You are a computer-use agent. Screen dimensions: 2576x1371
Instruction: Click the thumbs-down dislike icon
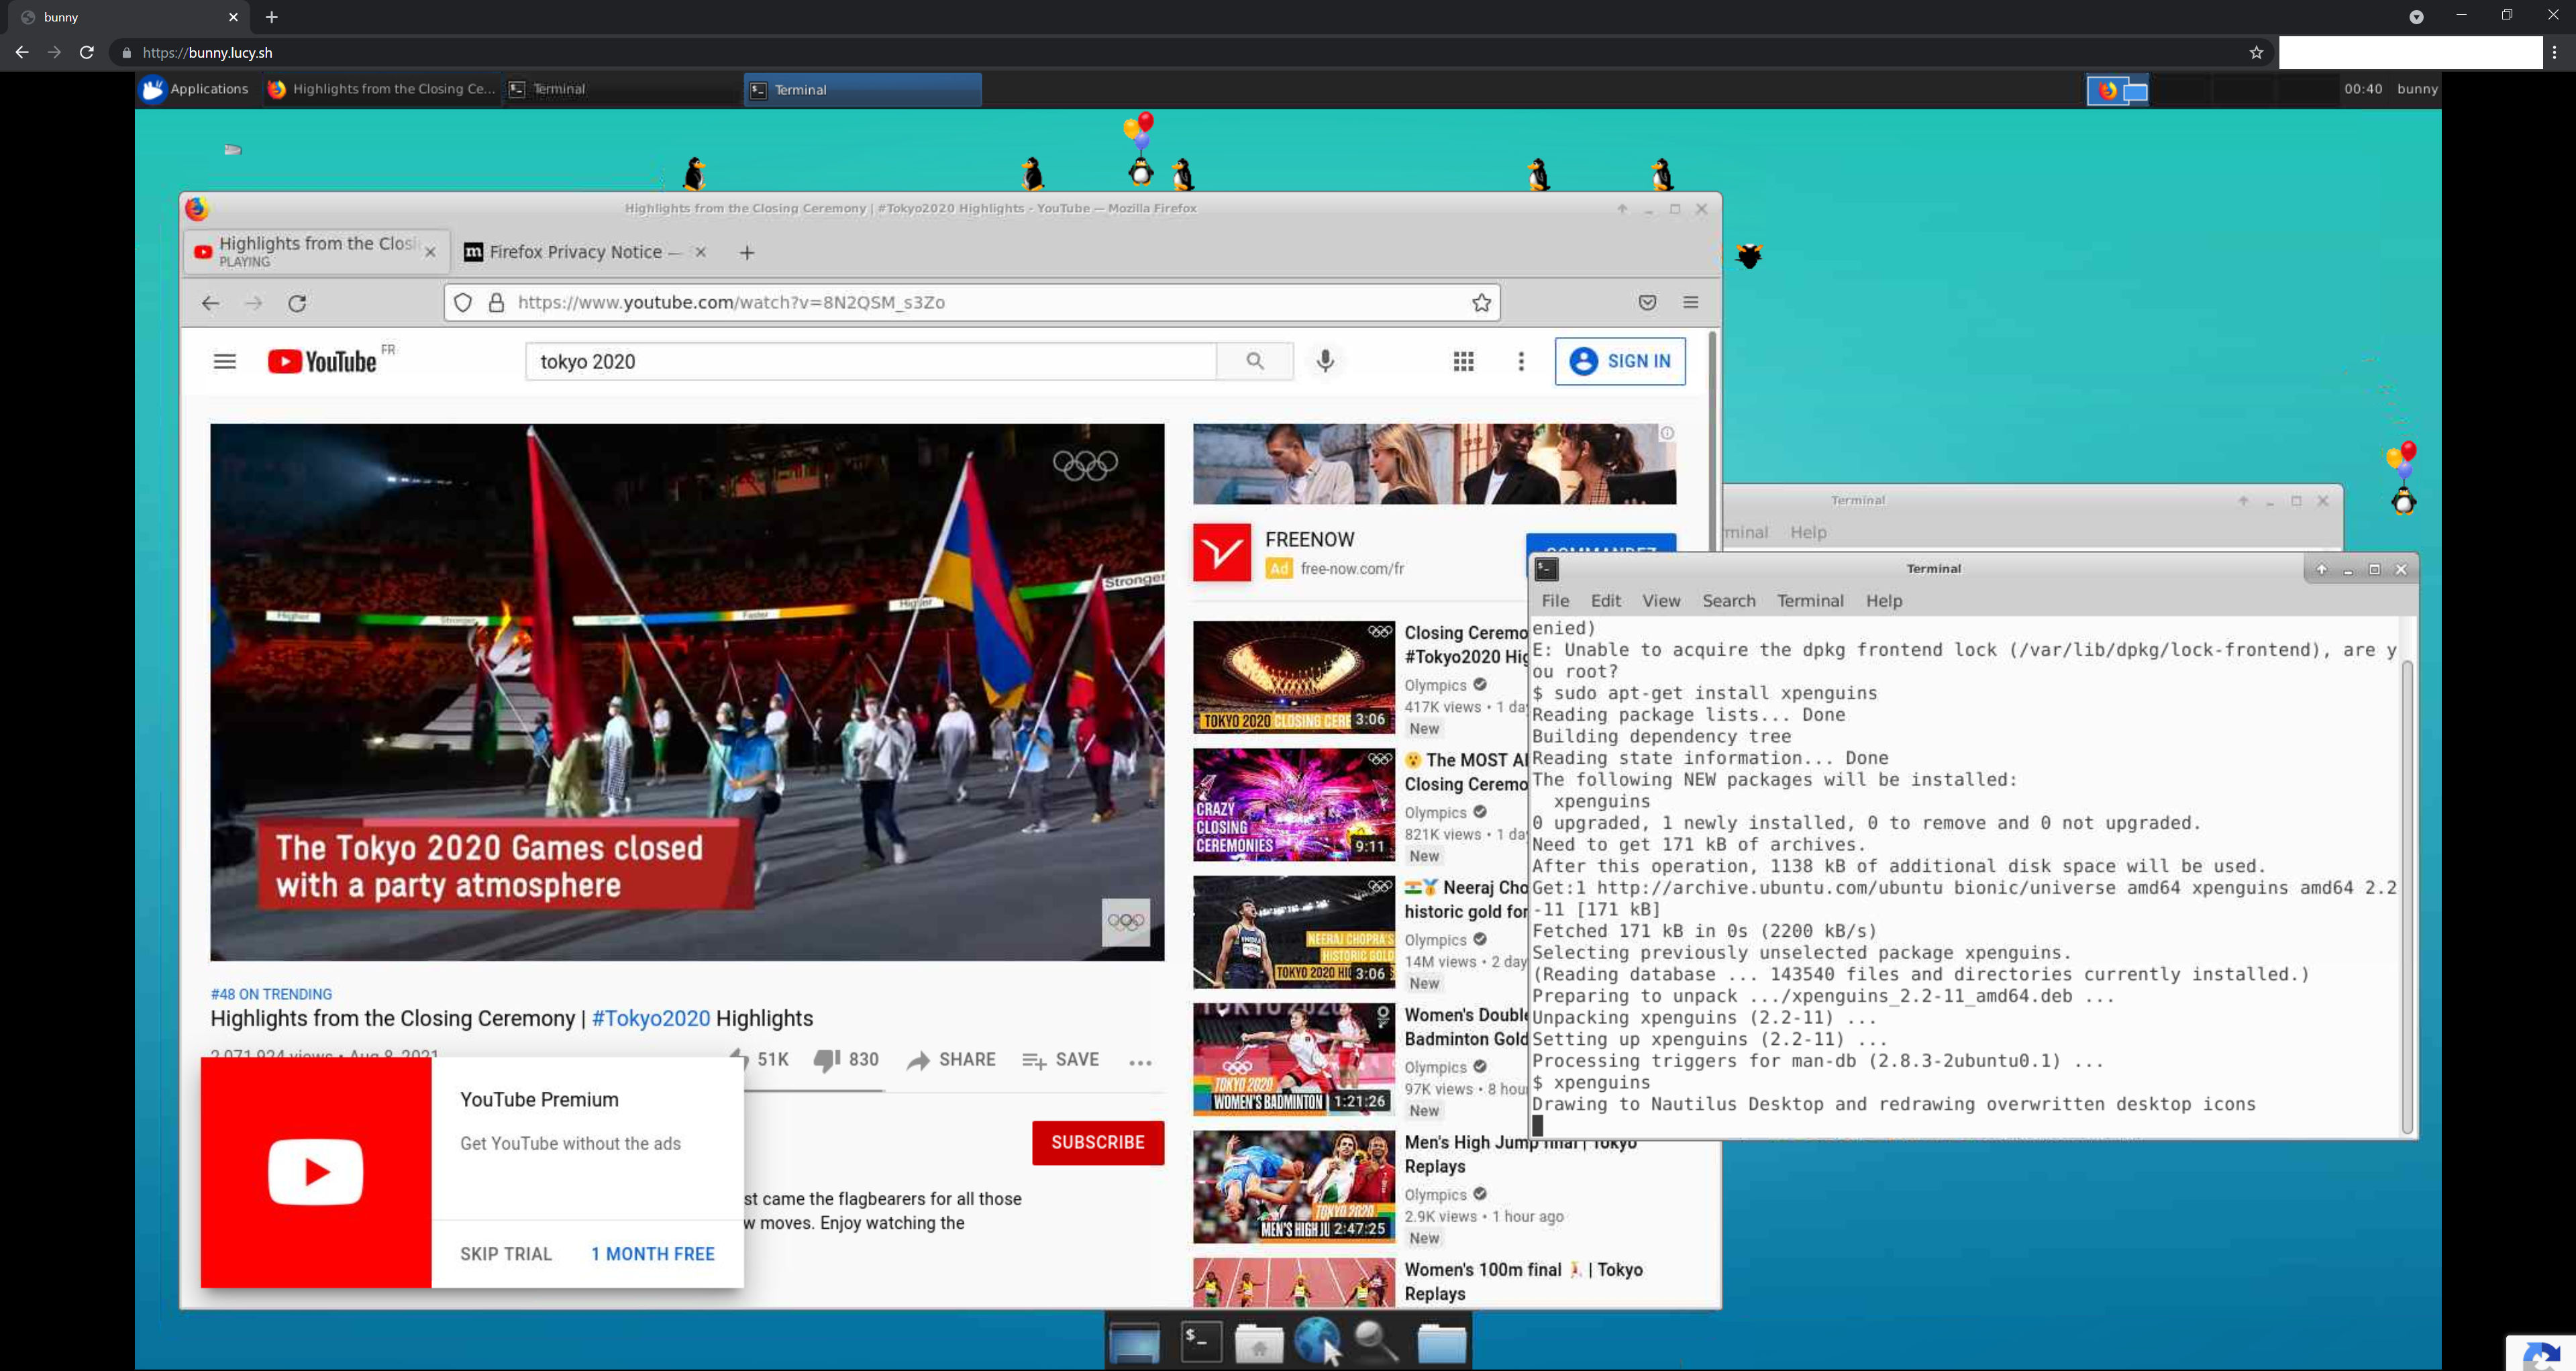tap(826, 1060)
